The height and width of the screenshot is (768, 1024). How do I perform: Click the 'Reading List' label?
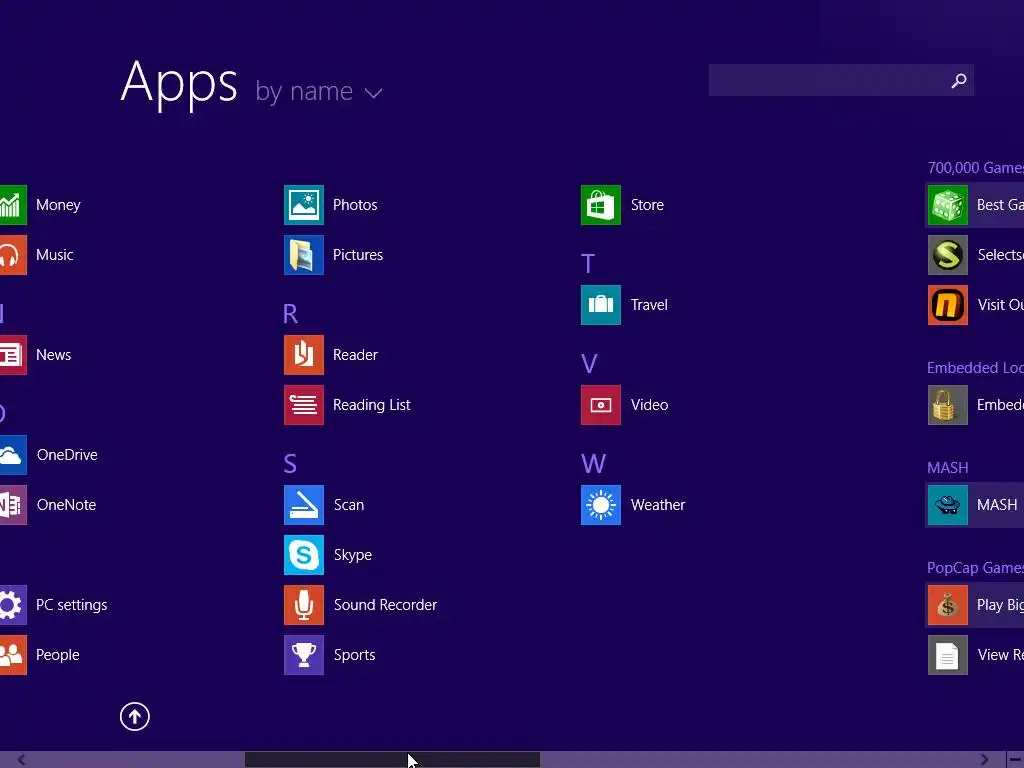coord(372,405)
